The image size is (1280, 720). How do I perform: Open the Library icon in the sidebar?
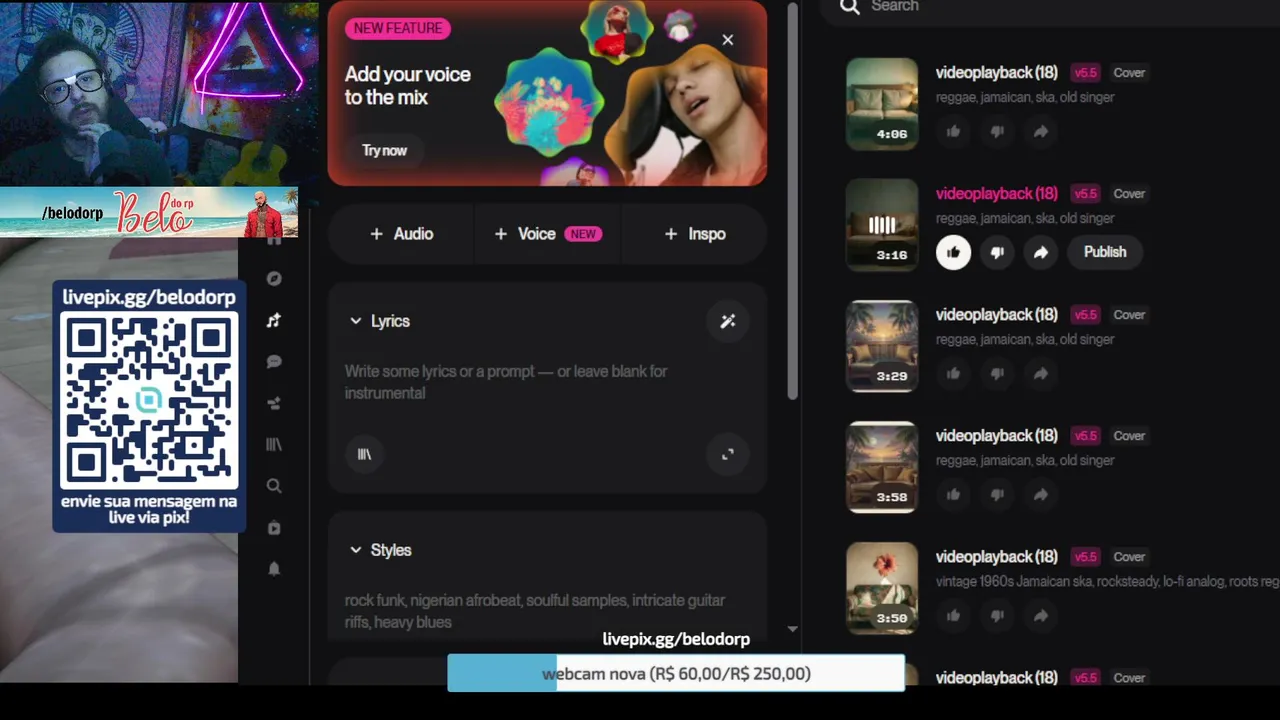tap(274, 445)
